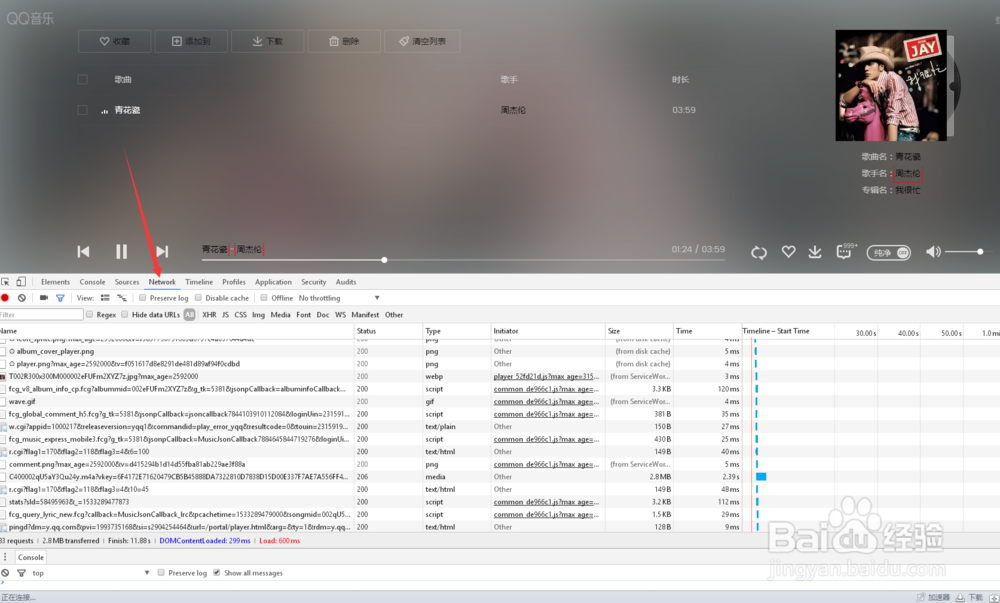Switch to the Timeline tab
Image resolution: width=1000 pixels, height=603 pixels.
point(199,282)
